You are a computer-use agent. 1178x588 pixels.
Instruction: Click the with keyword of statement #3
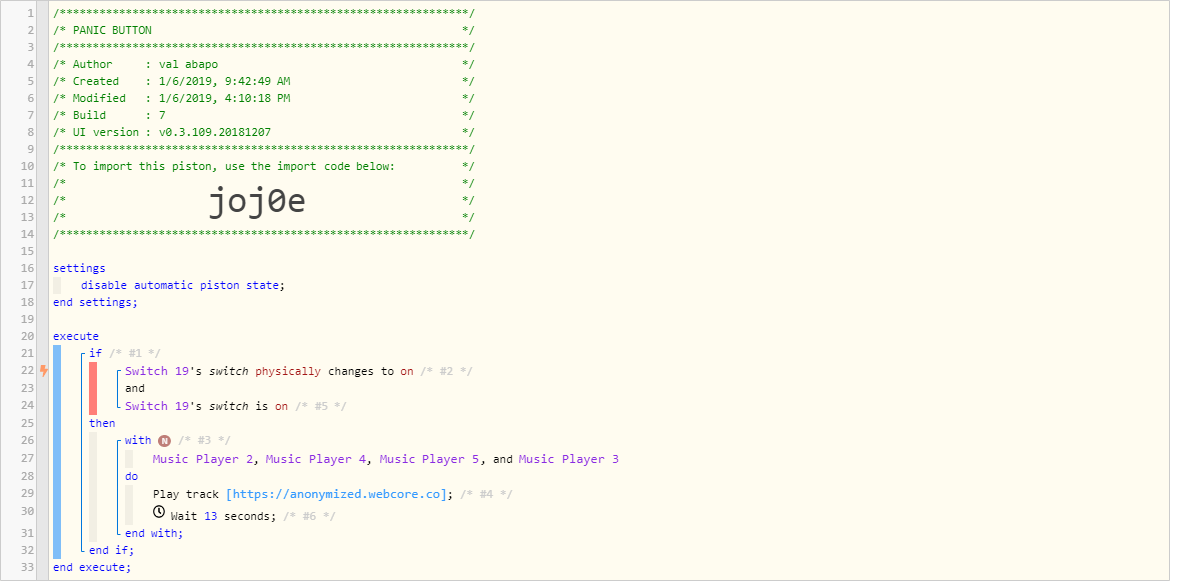tap(138, 441)
